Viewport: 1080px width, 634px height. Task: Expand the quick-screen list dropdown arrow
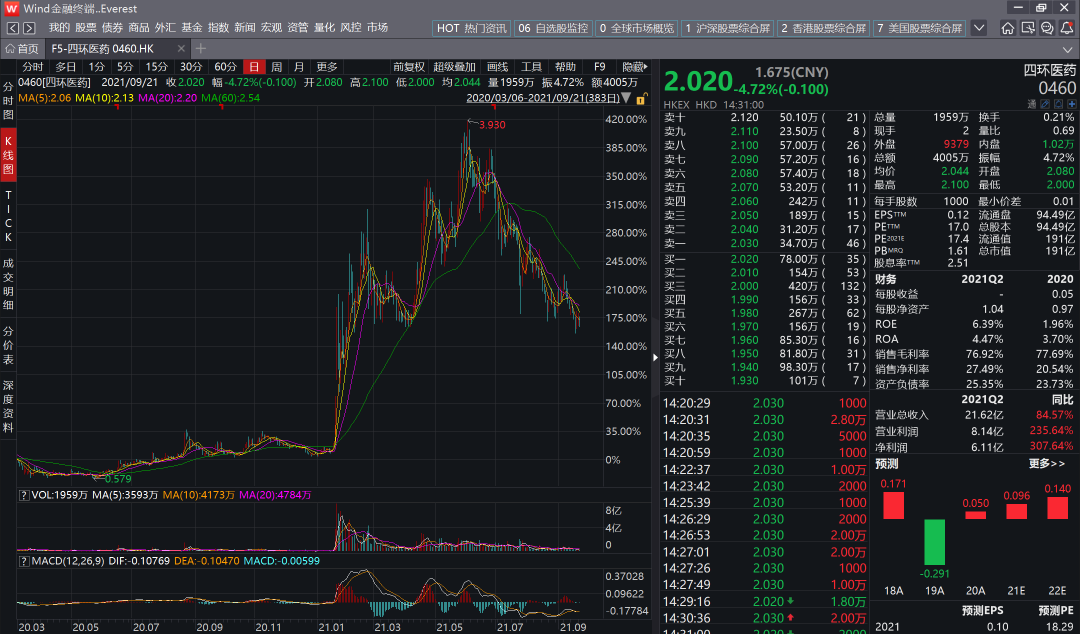tap(979, 28)
